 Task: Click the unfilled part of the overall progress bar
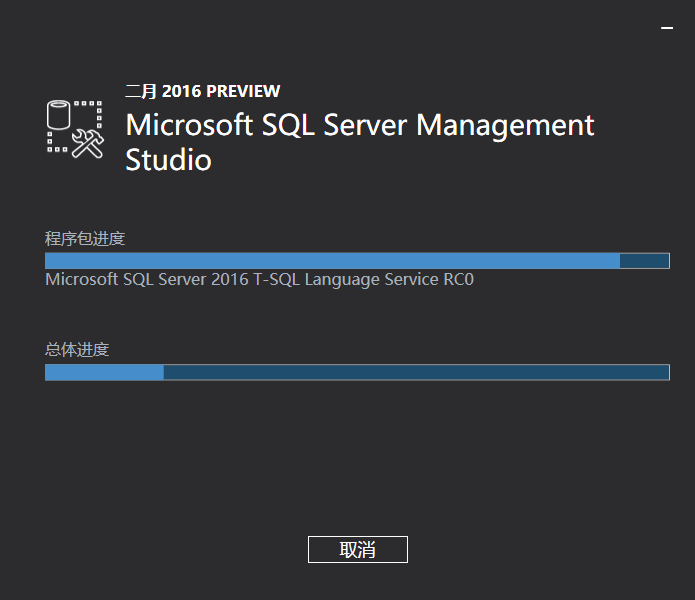(x=415, y=372)
